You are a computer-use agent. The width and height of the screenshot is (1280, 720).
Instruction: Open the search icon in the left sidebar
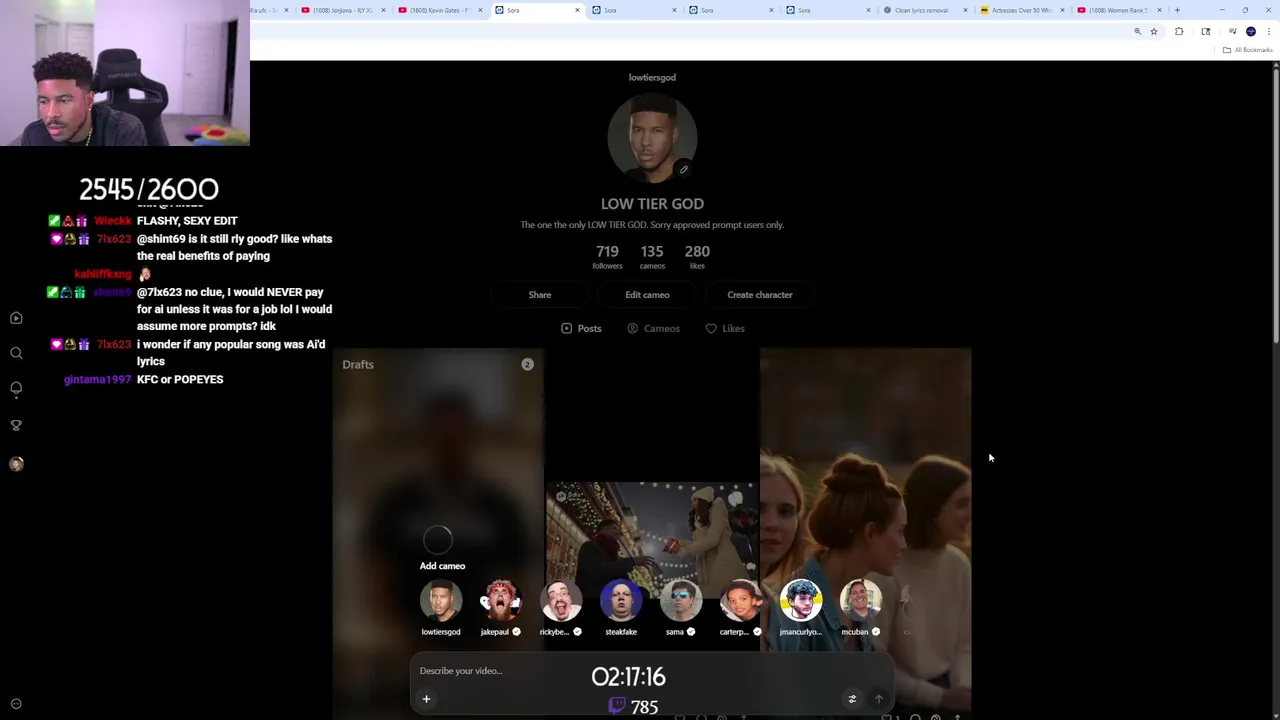[16, 353]
